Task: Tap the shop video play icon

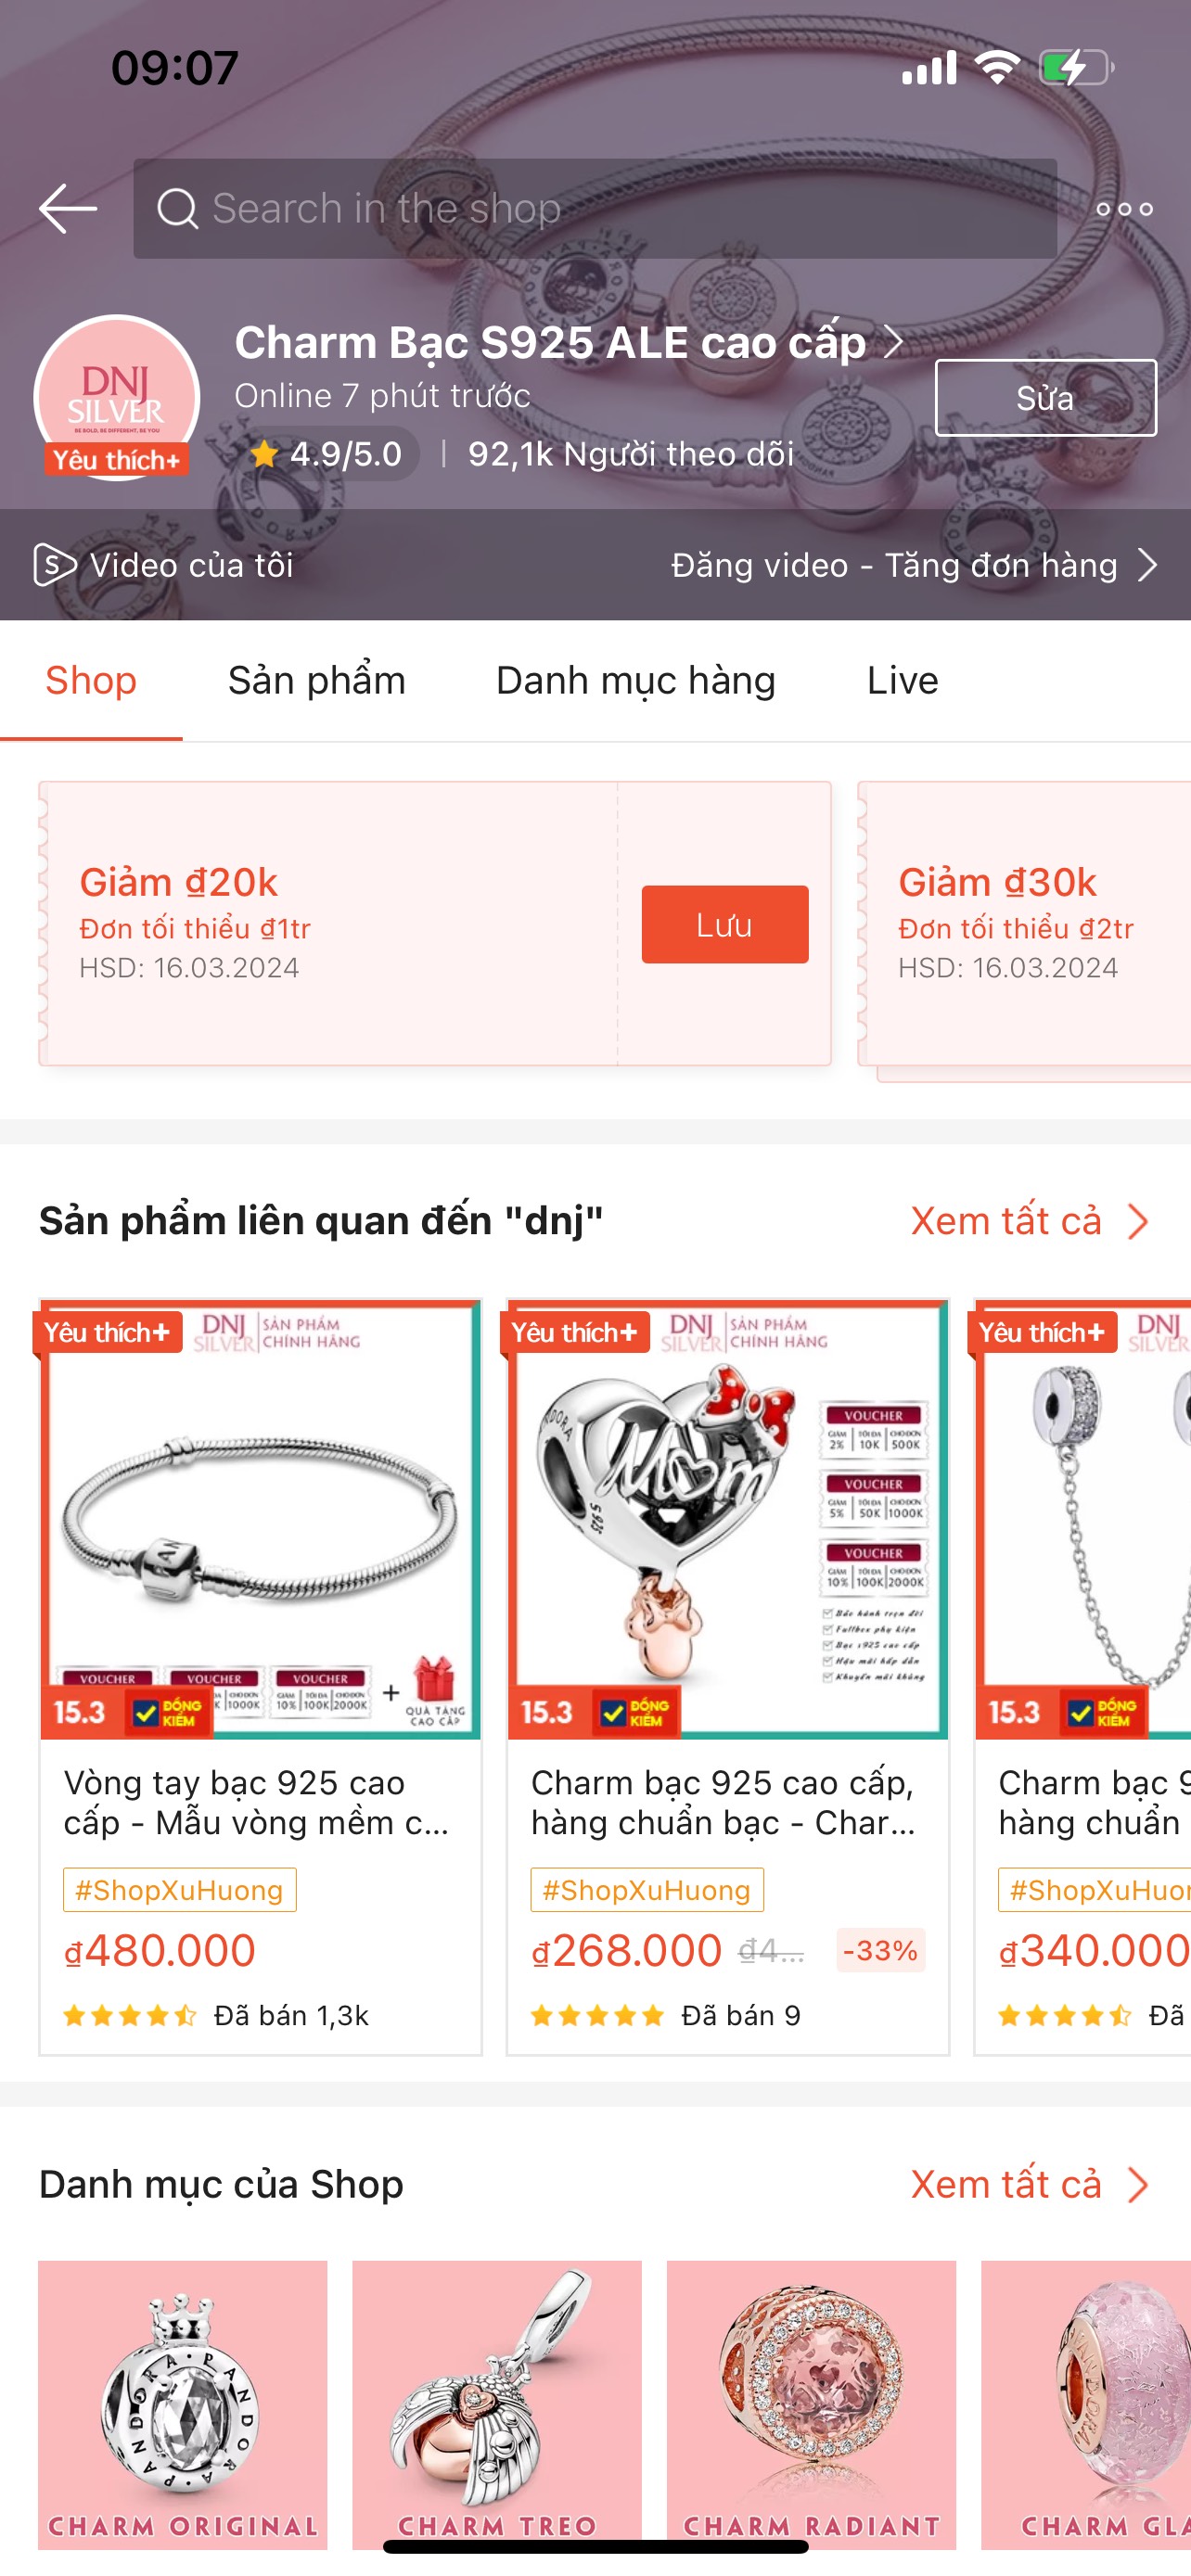Action: pos(54,565)
